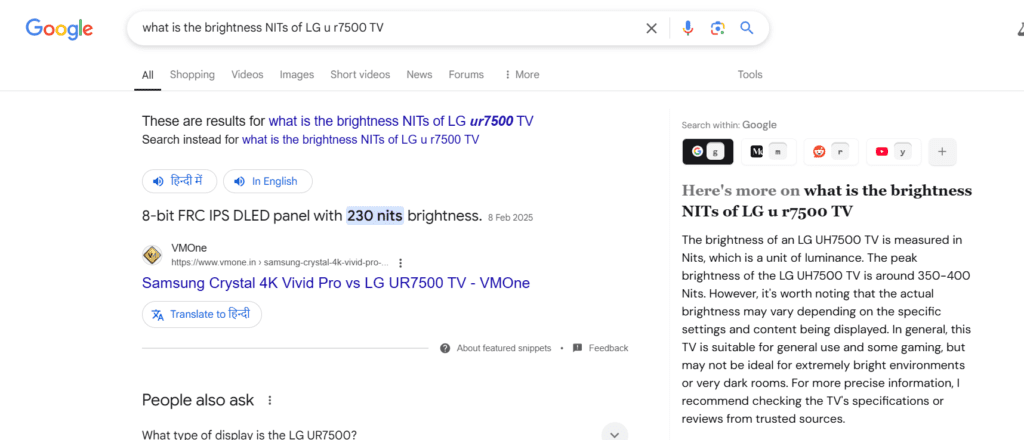Click the highlighted 230 nits text

click(x=375, y=215)
